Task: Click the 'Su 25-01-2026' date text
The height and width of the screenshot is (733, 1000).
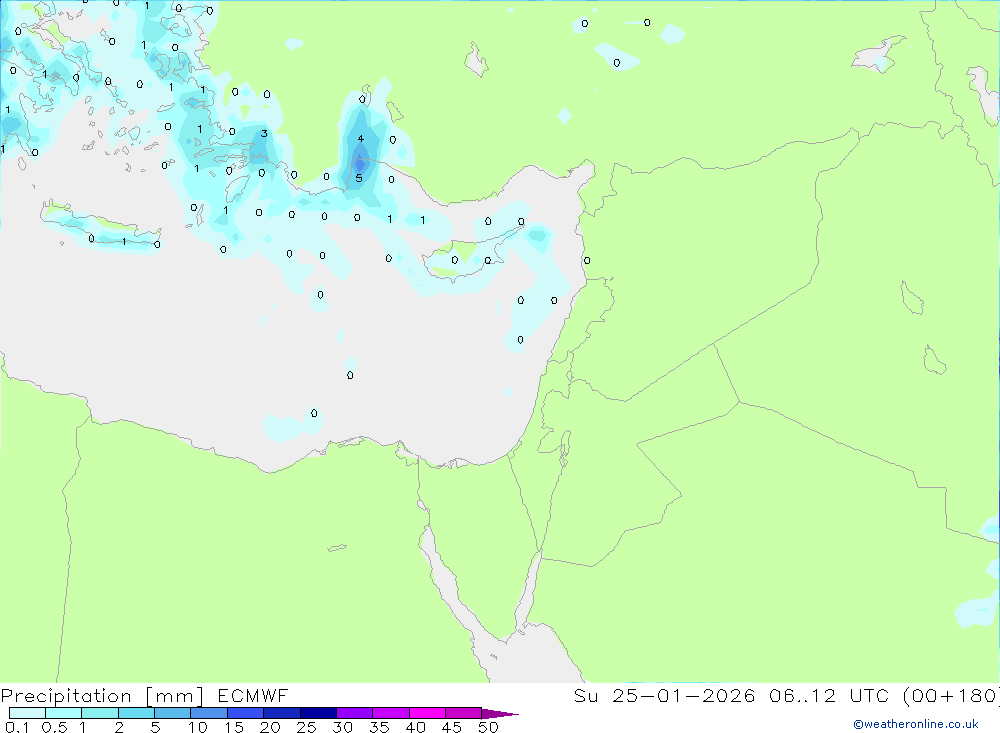Action: (x=664, y=695)
